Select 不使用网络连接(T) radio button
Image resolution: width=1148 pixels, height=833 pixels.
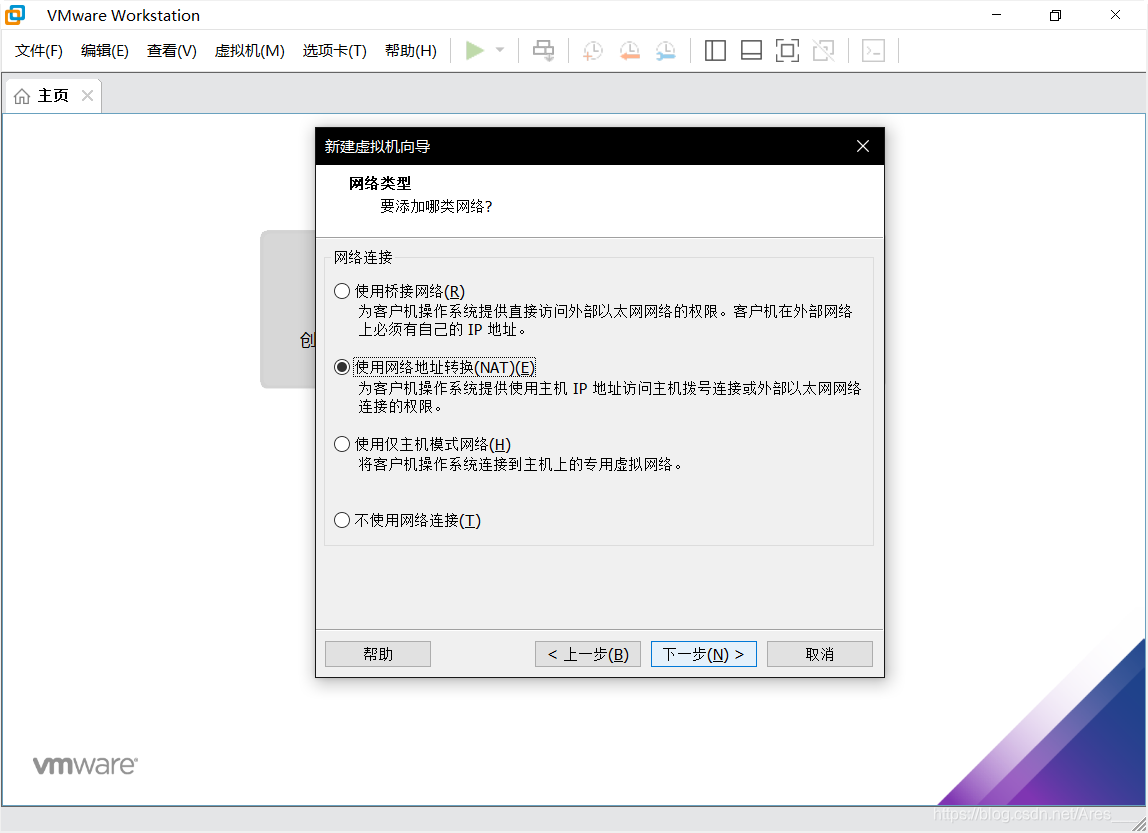click(x=342, y=520)
